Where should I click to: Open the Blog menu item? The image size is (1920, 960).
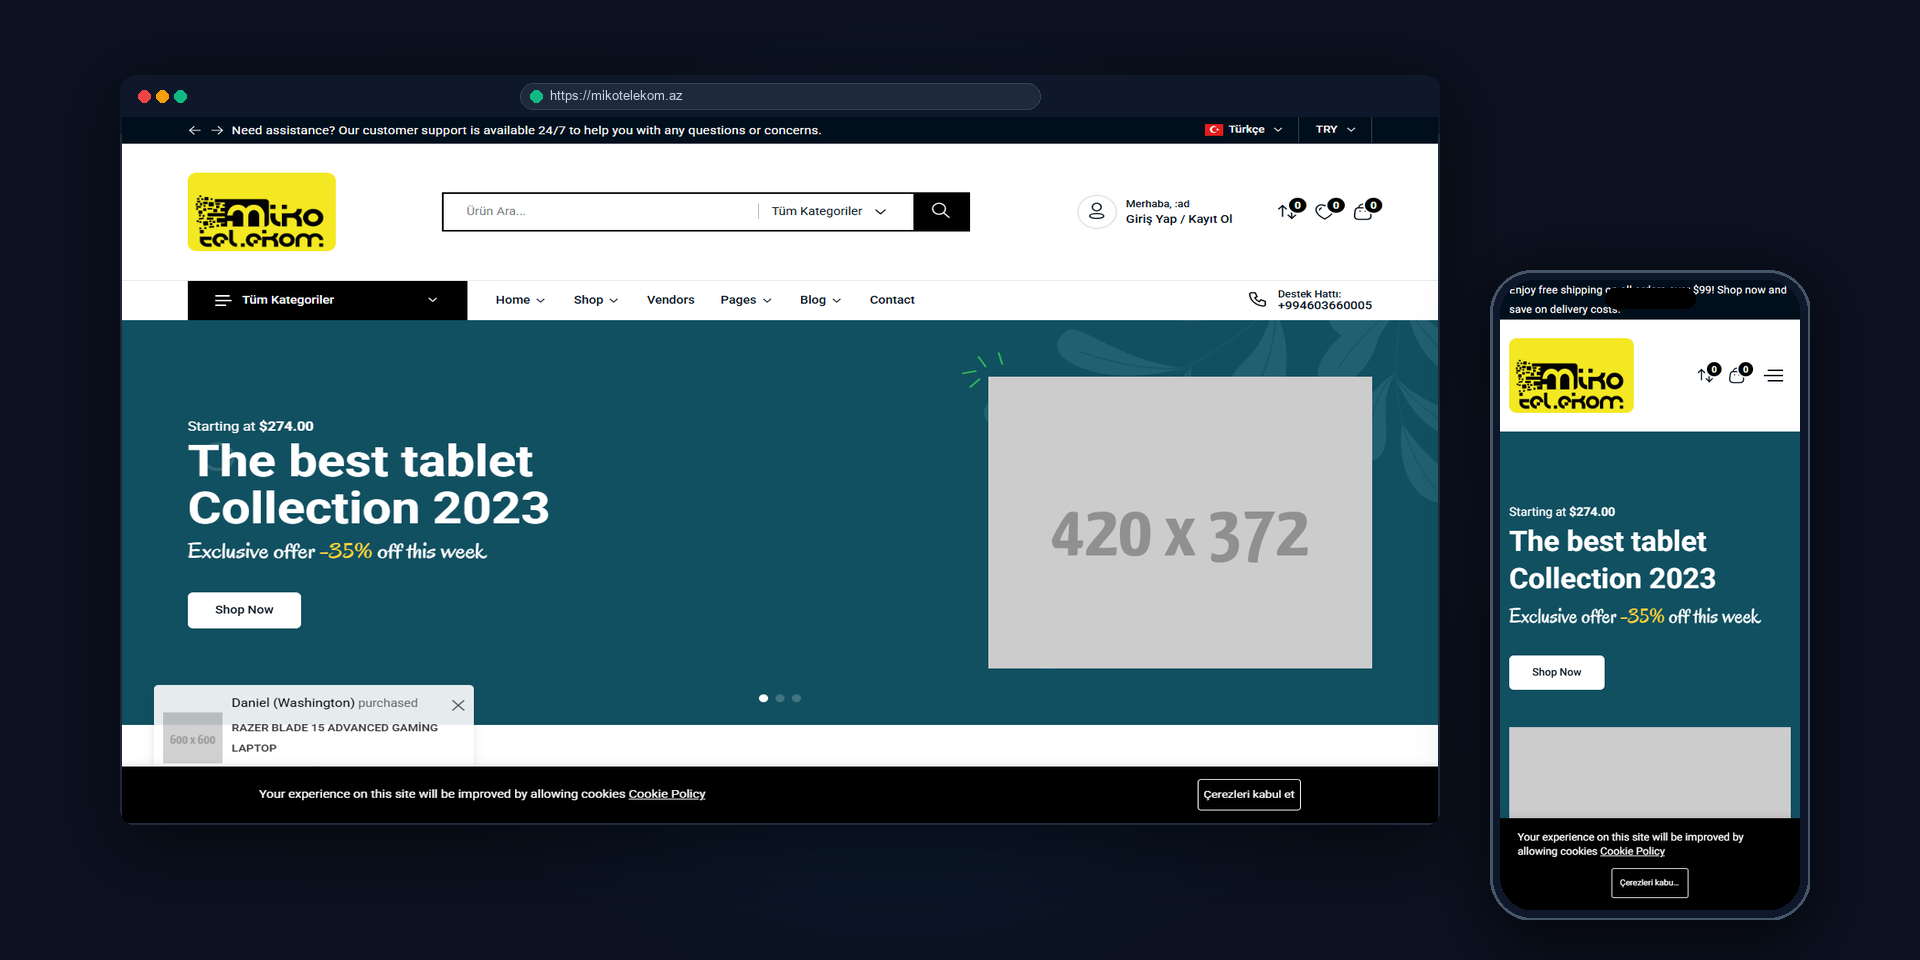(820, 300)
